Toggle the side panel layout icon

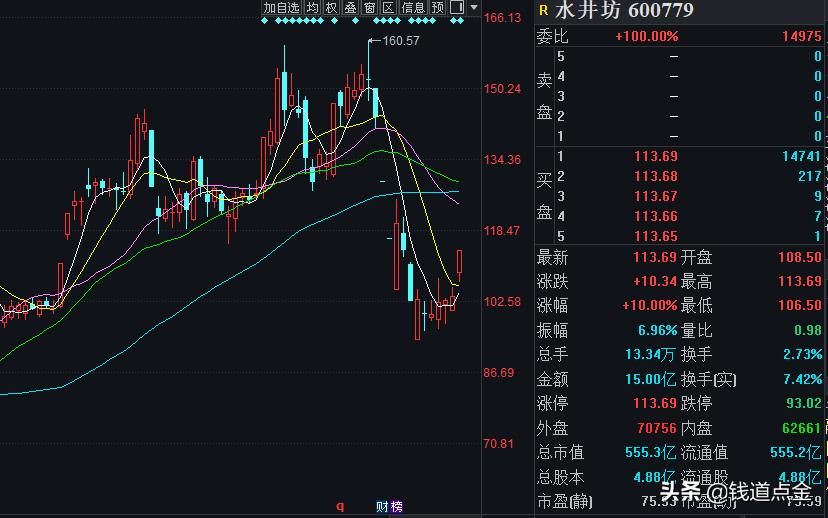coord(457,7)
